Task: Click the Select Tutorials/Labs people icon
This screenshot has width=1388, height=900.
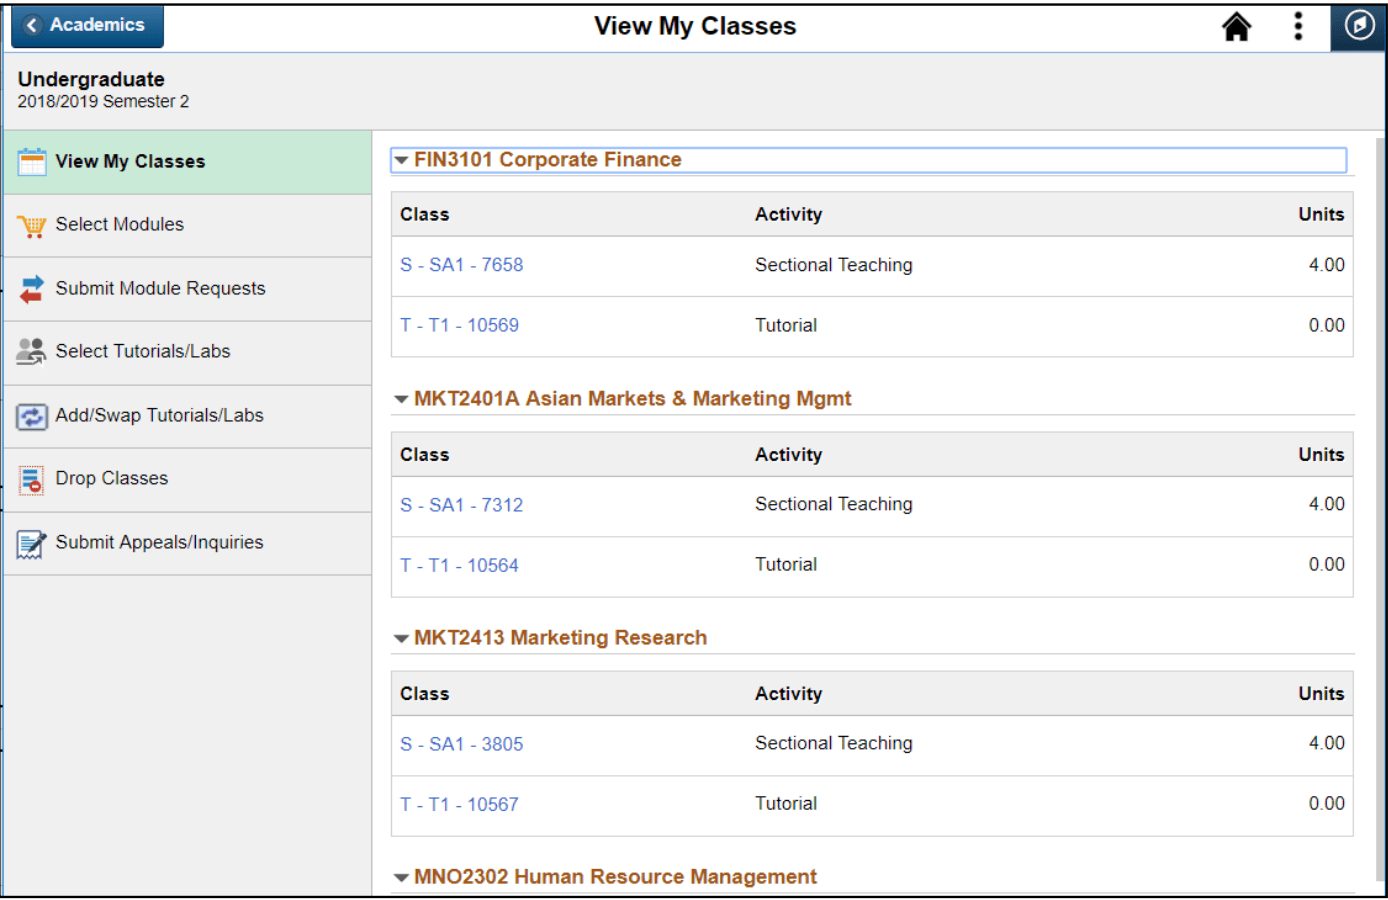Action: (x=31, y=352)
